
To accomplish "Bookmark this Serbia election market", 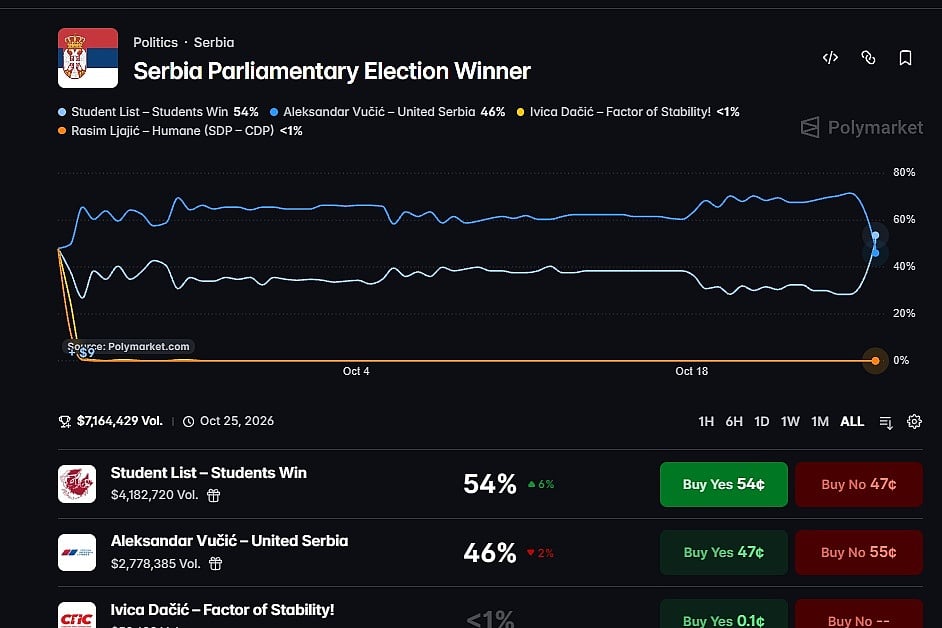I will click(x=905, y=58).
